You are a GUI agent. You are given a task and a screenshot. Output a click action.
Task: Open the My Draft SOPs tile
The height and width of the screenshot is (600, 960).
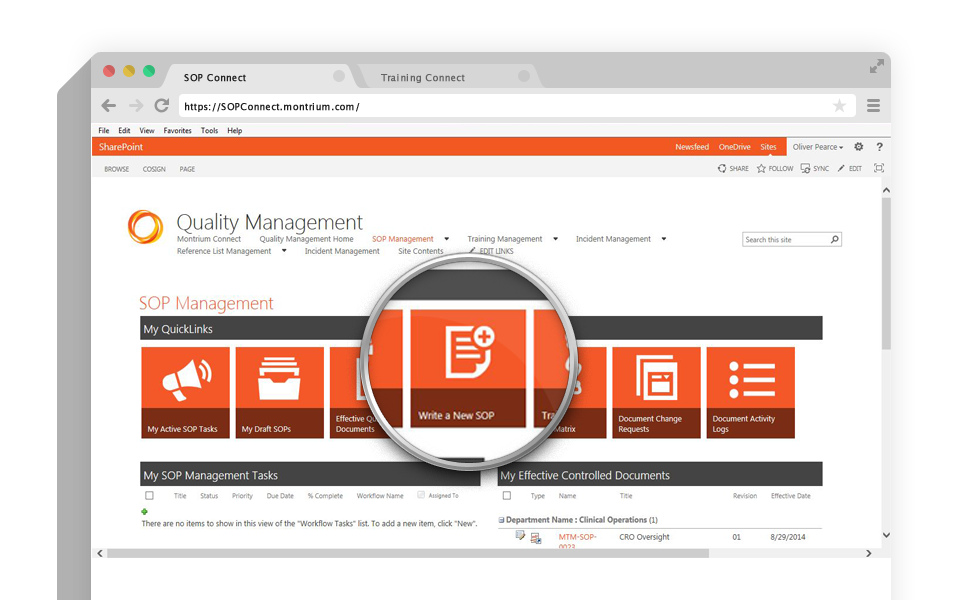pos(280,392)
